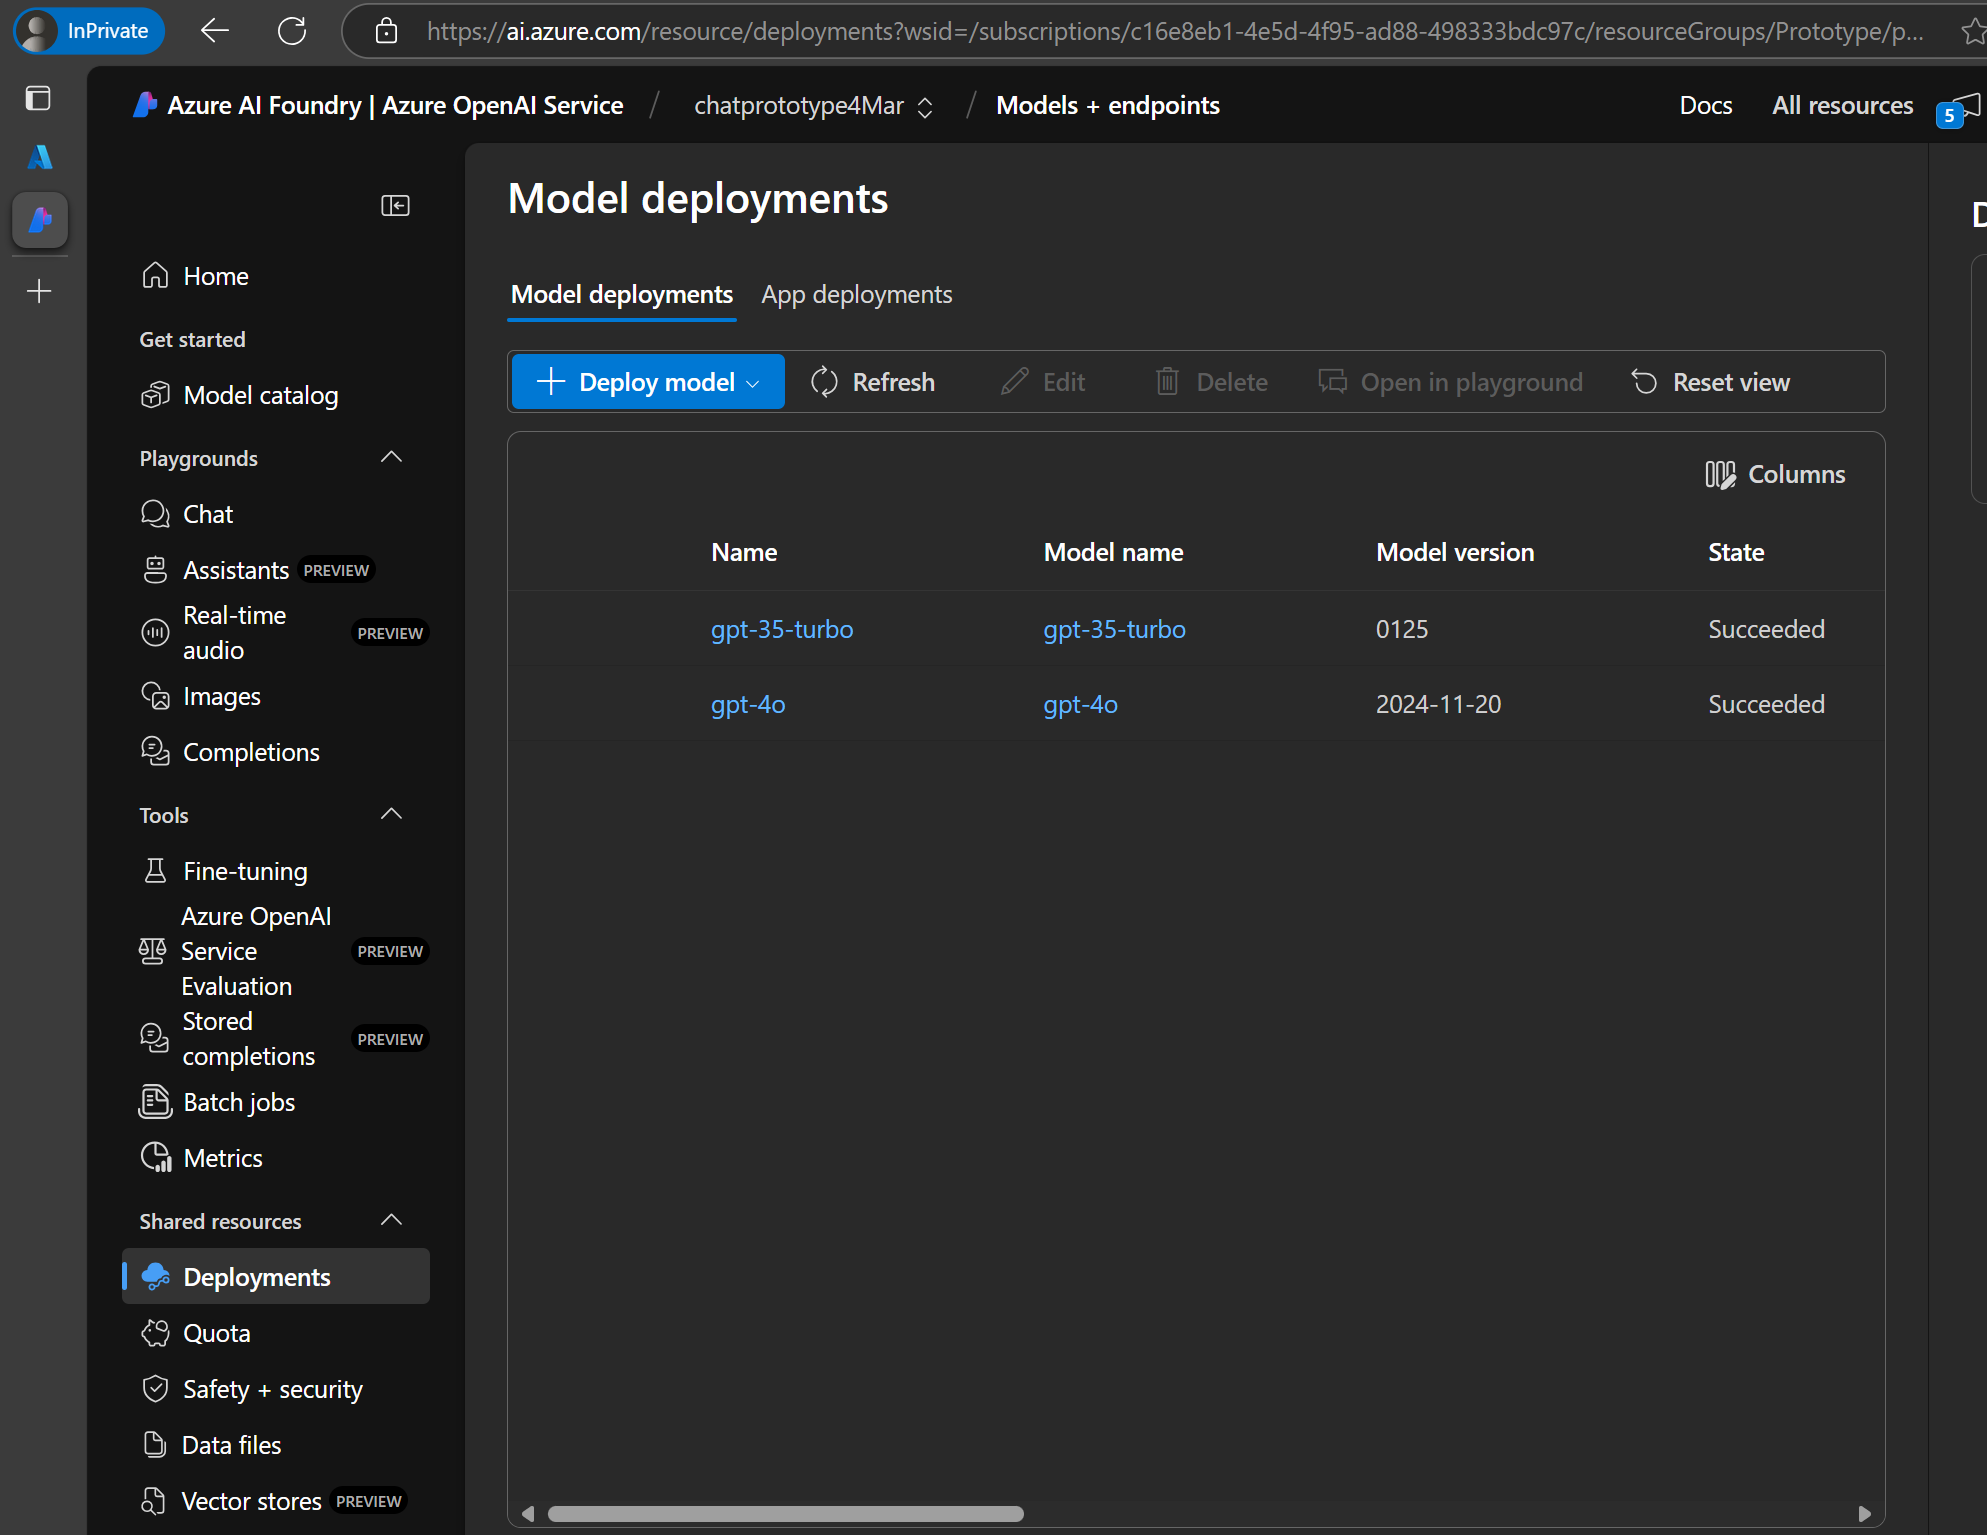
Task: Click the 0125 version cell
Action: click(x=1402, y=629)
